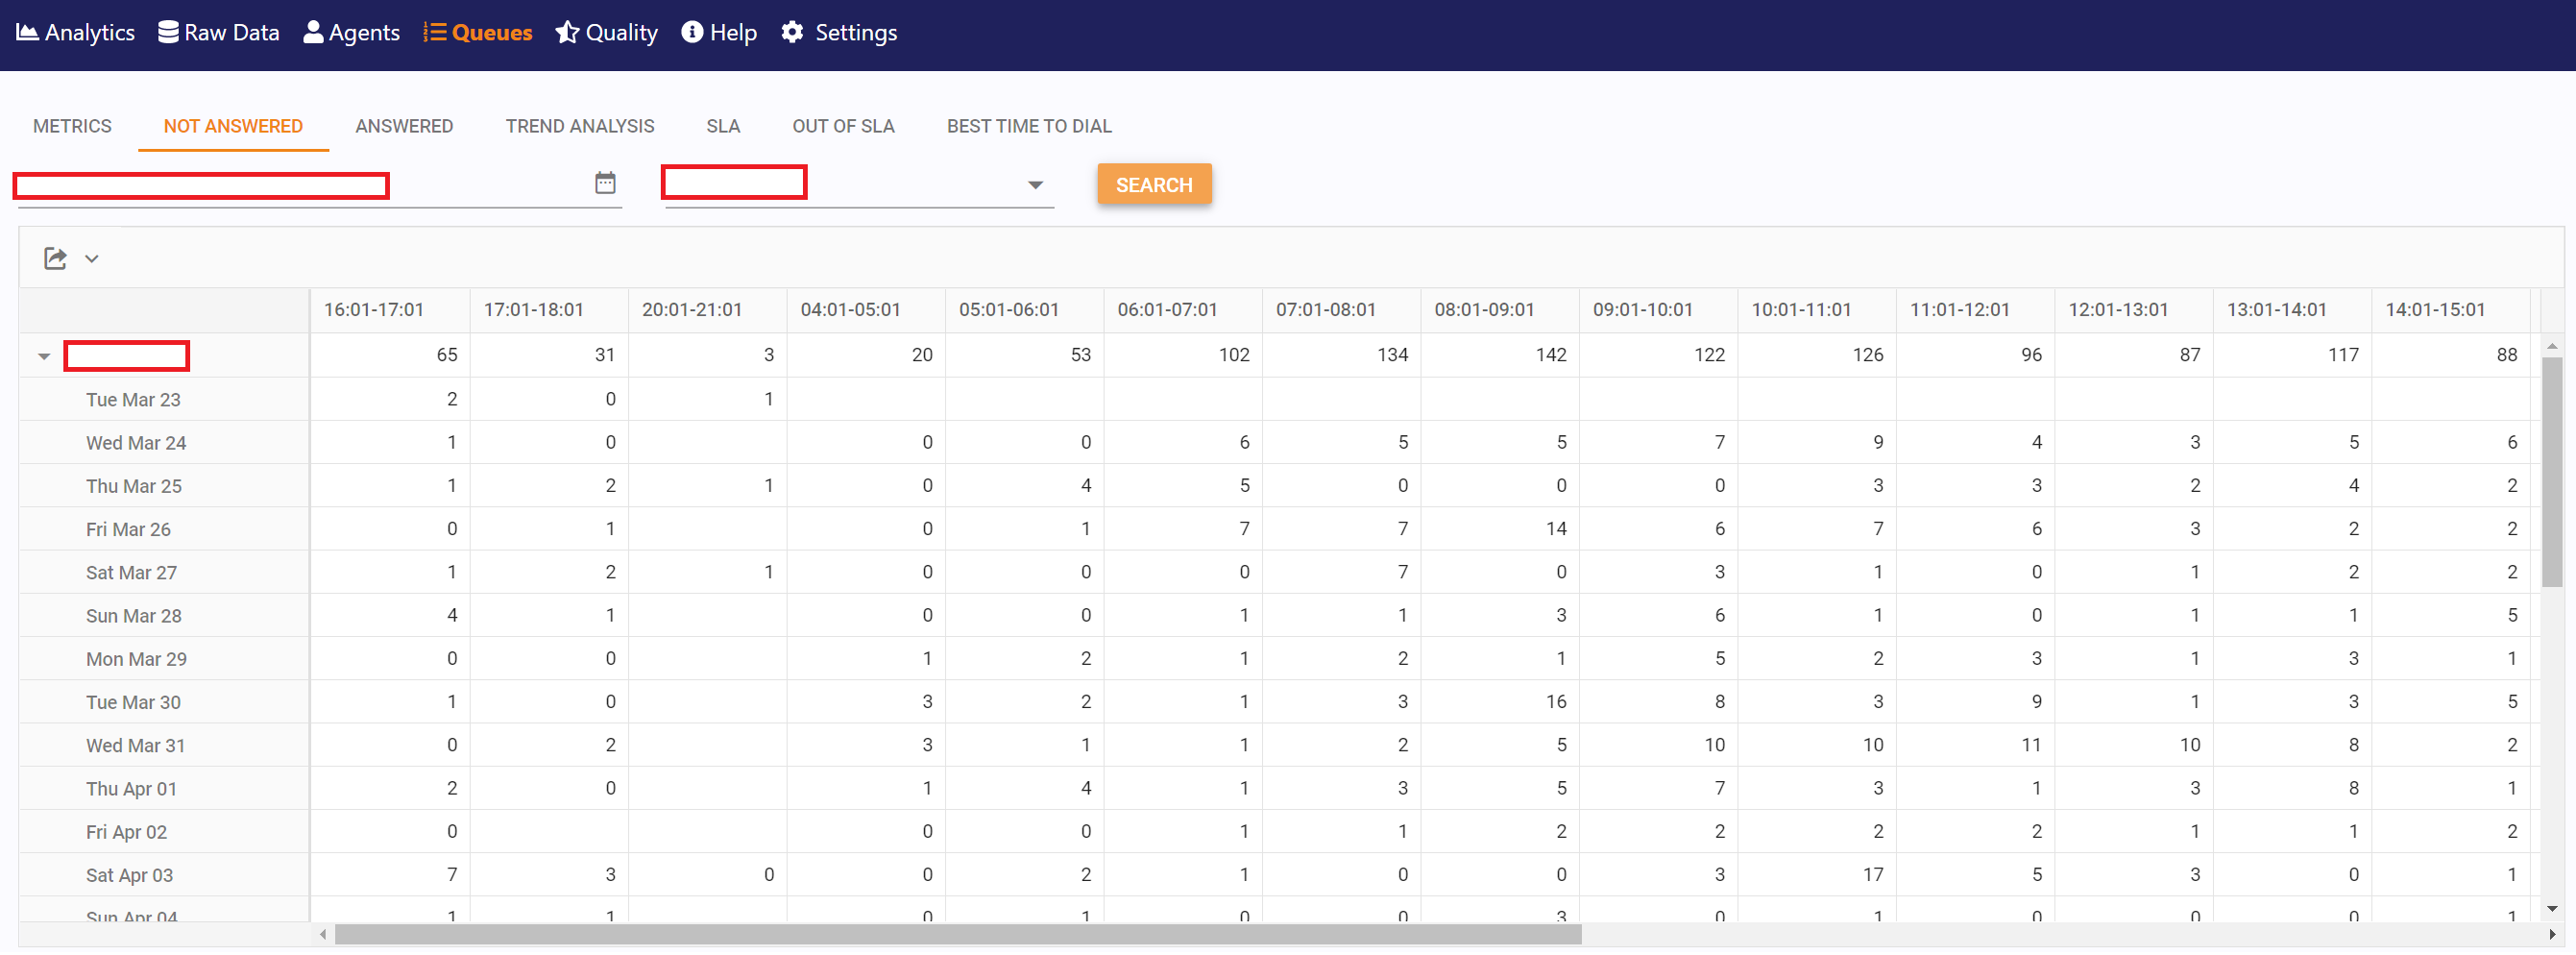Open Settings via the gear icon
This screenshot has width=2576, height=955.
click(792, 33)
